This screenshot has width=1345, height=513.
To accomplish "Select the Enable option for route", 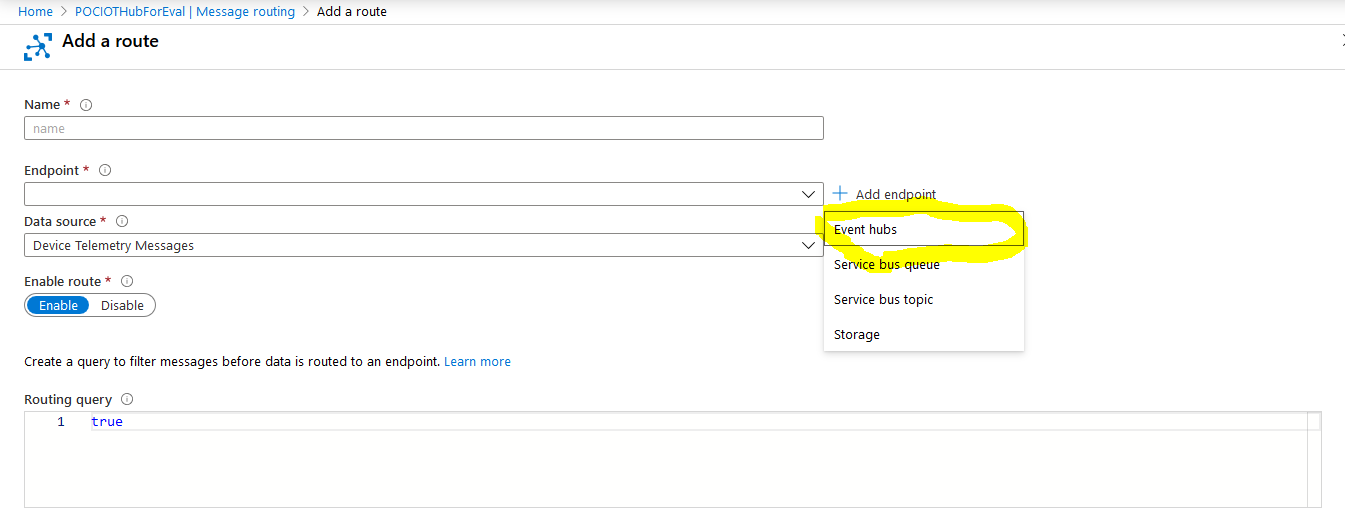I will point(58,305).
